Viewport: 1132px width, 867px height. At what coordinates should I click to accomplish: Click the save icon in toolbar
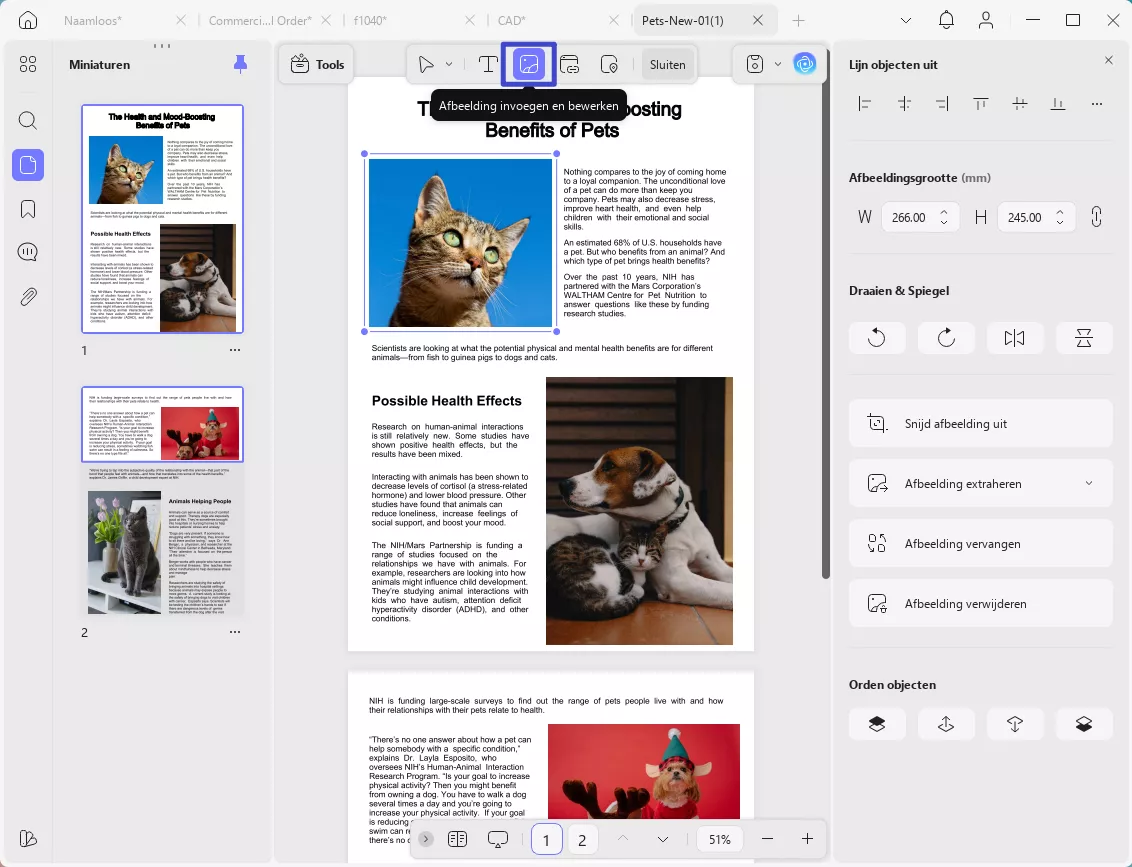point(754,64)
